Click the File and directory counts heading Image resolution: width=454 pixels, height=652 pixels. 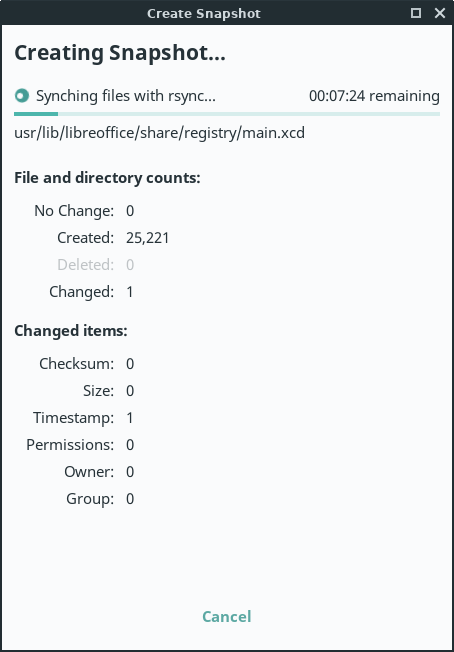pos(107,178)
